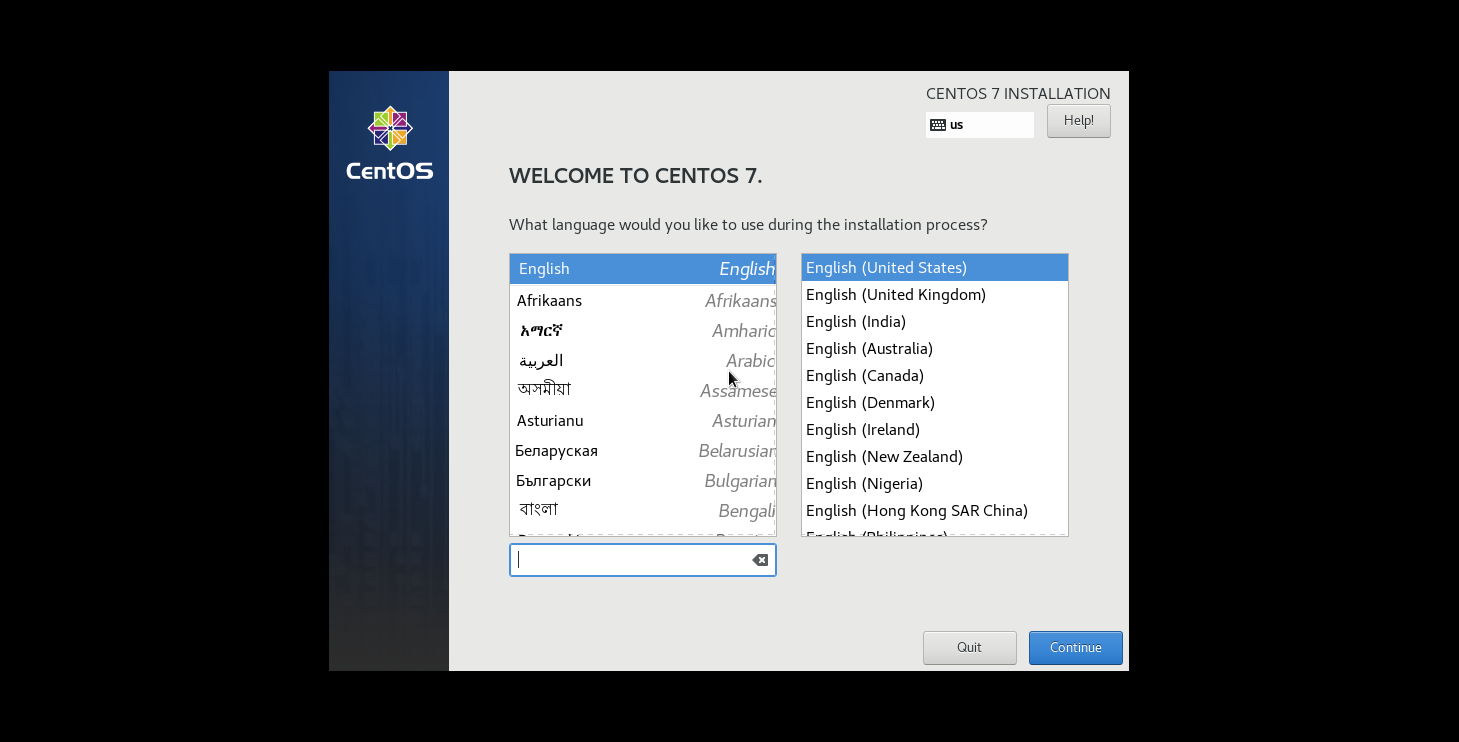Pick the Arabic language entry
The height and width of the screenshot is (742, 1459).
643,361
